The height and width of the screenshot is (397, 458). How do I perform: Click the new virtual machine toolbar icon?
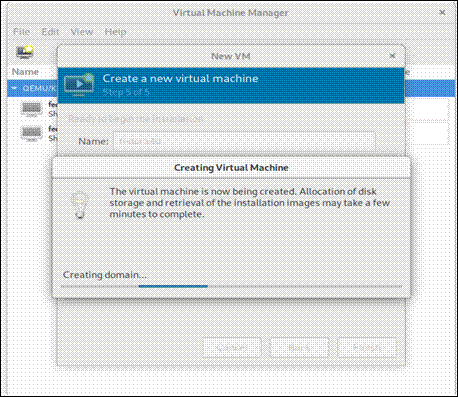(x=25, y=52)
